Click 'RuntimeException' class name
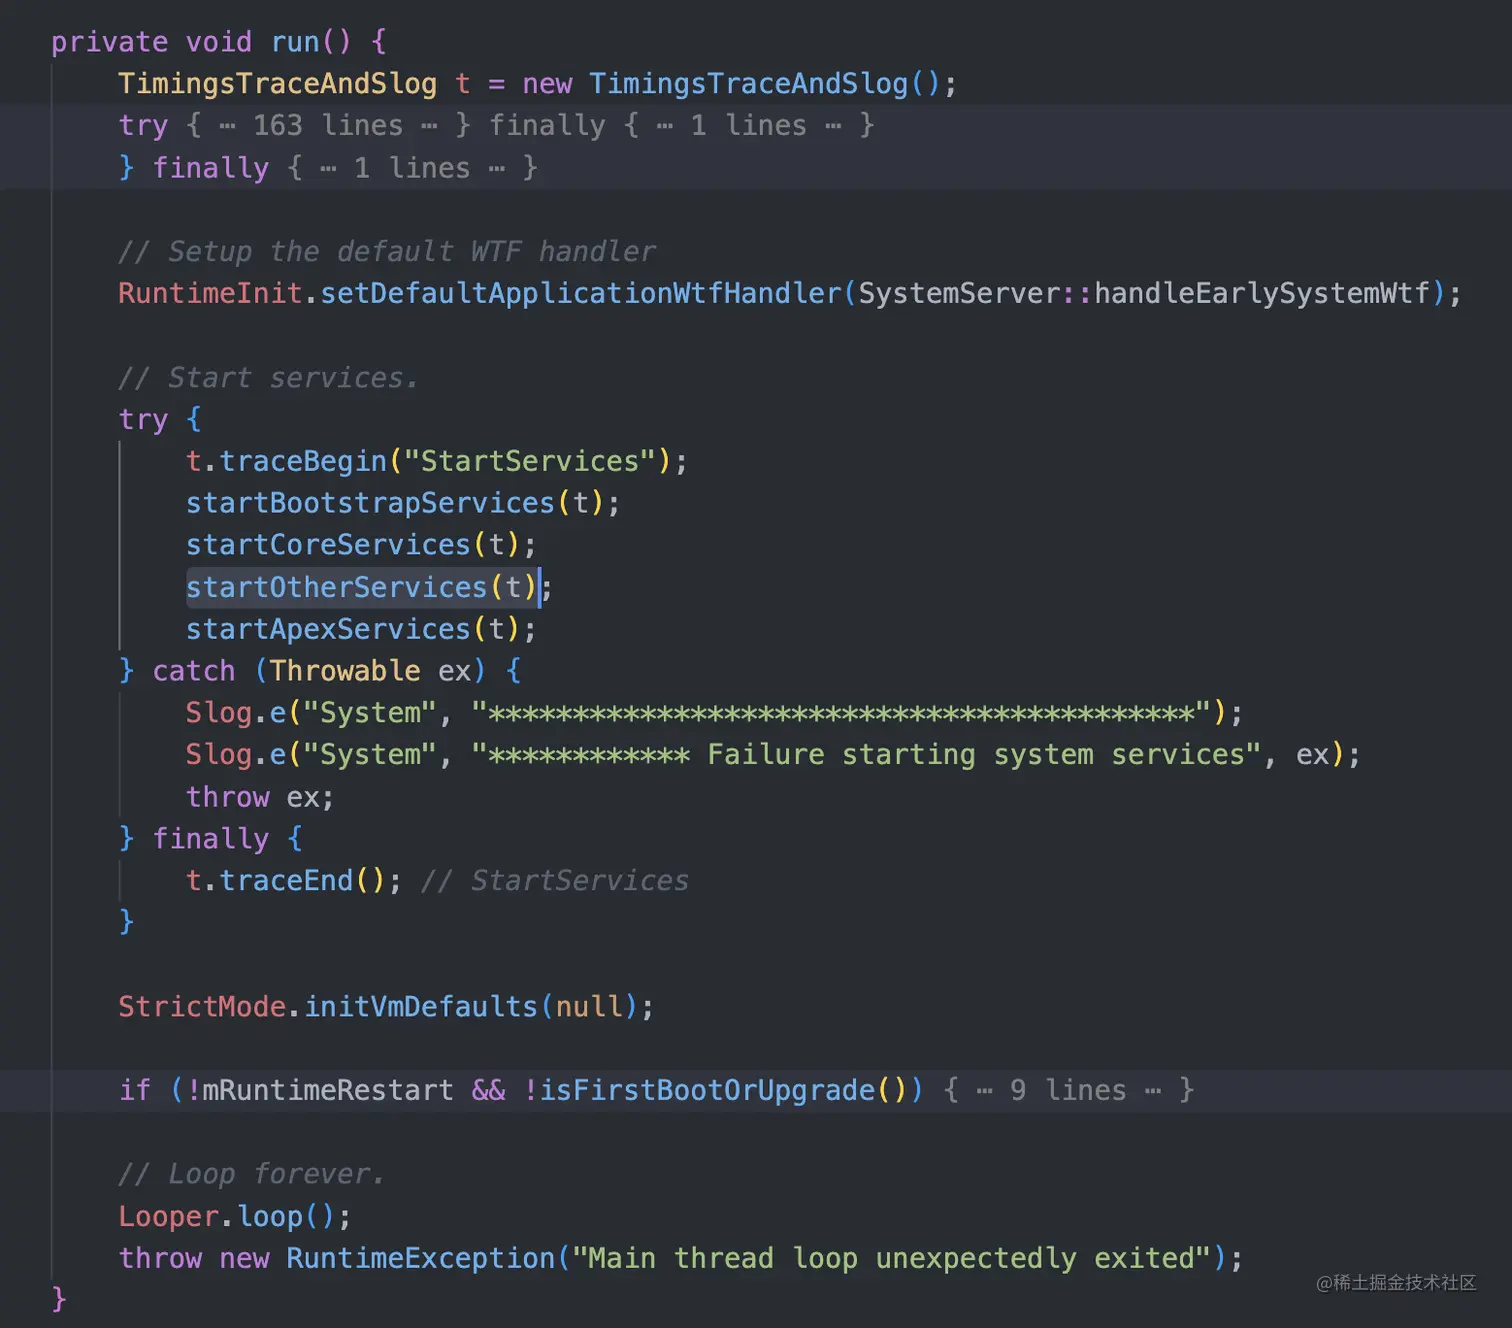The height and width of the screenshot is (1328, 1512). tap(420, 1258)
